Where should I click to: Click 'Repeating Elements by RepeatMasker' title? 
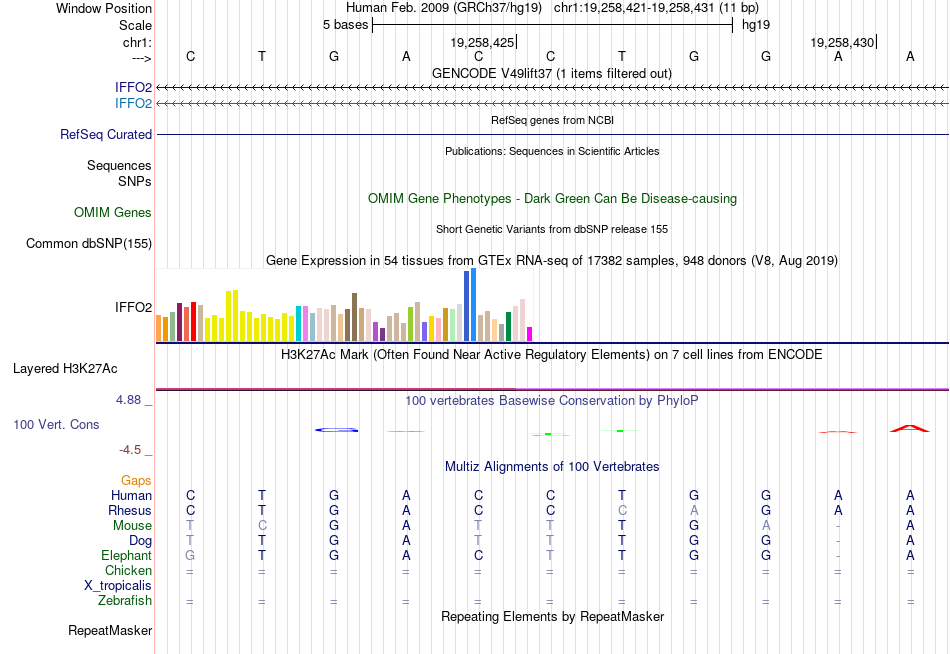pos(553,616)
